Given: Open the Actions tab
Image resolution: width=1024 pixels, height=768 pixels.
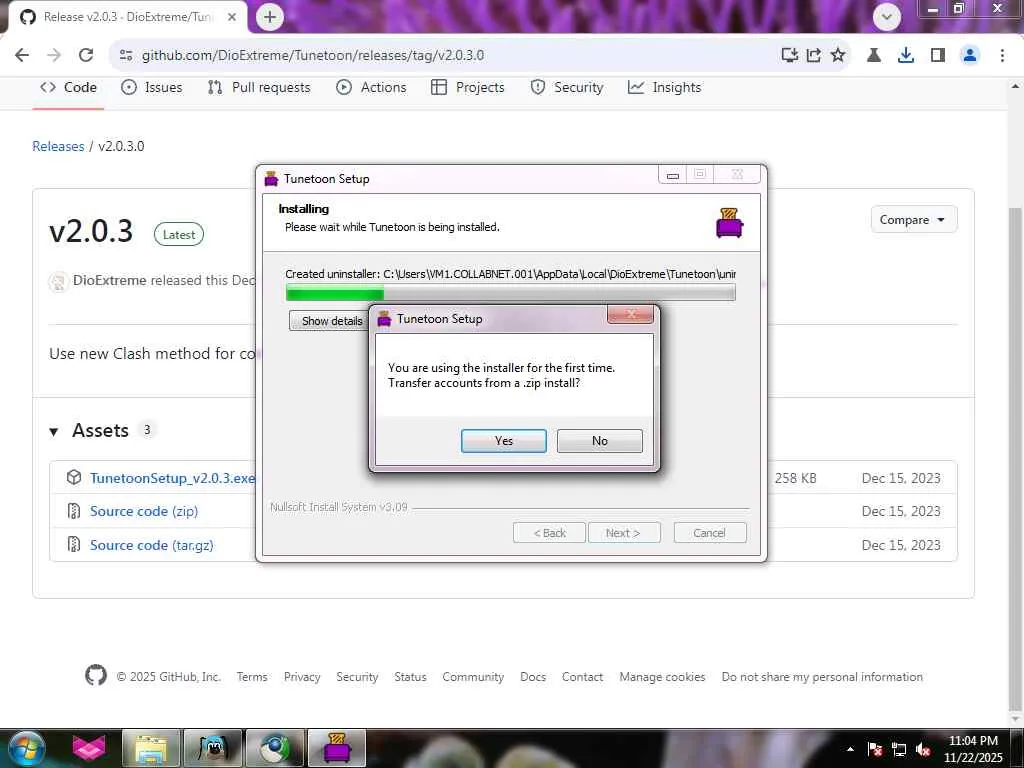Looking at the screenshot, I should (x=371, y=88).
